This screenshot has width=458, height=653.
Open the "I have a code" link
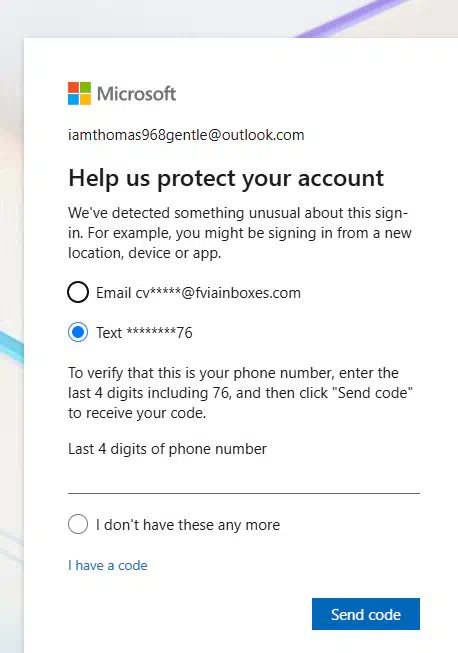[108, 566]
